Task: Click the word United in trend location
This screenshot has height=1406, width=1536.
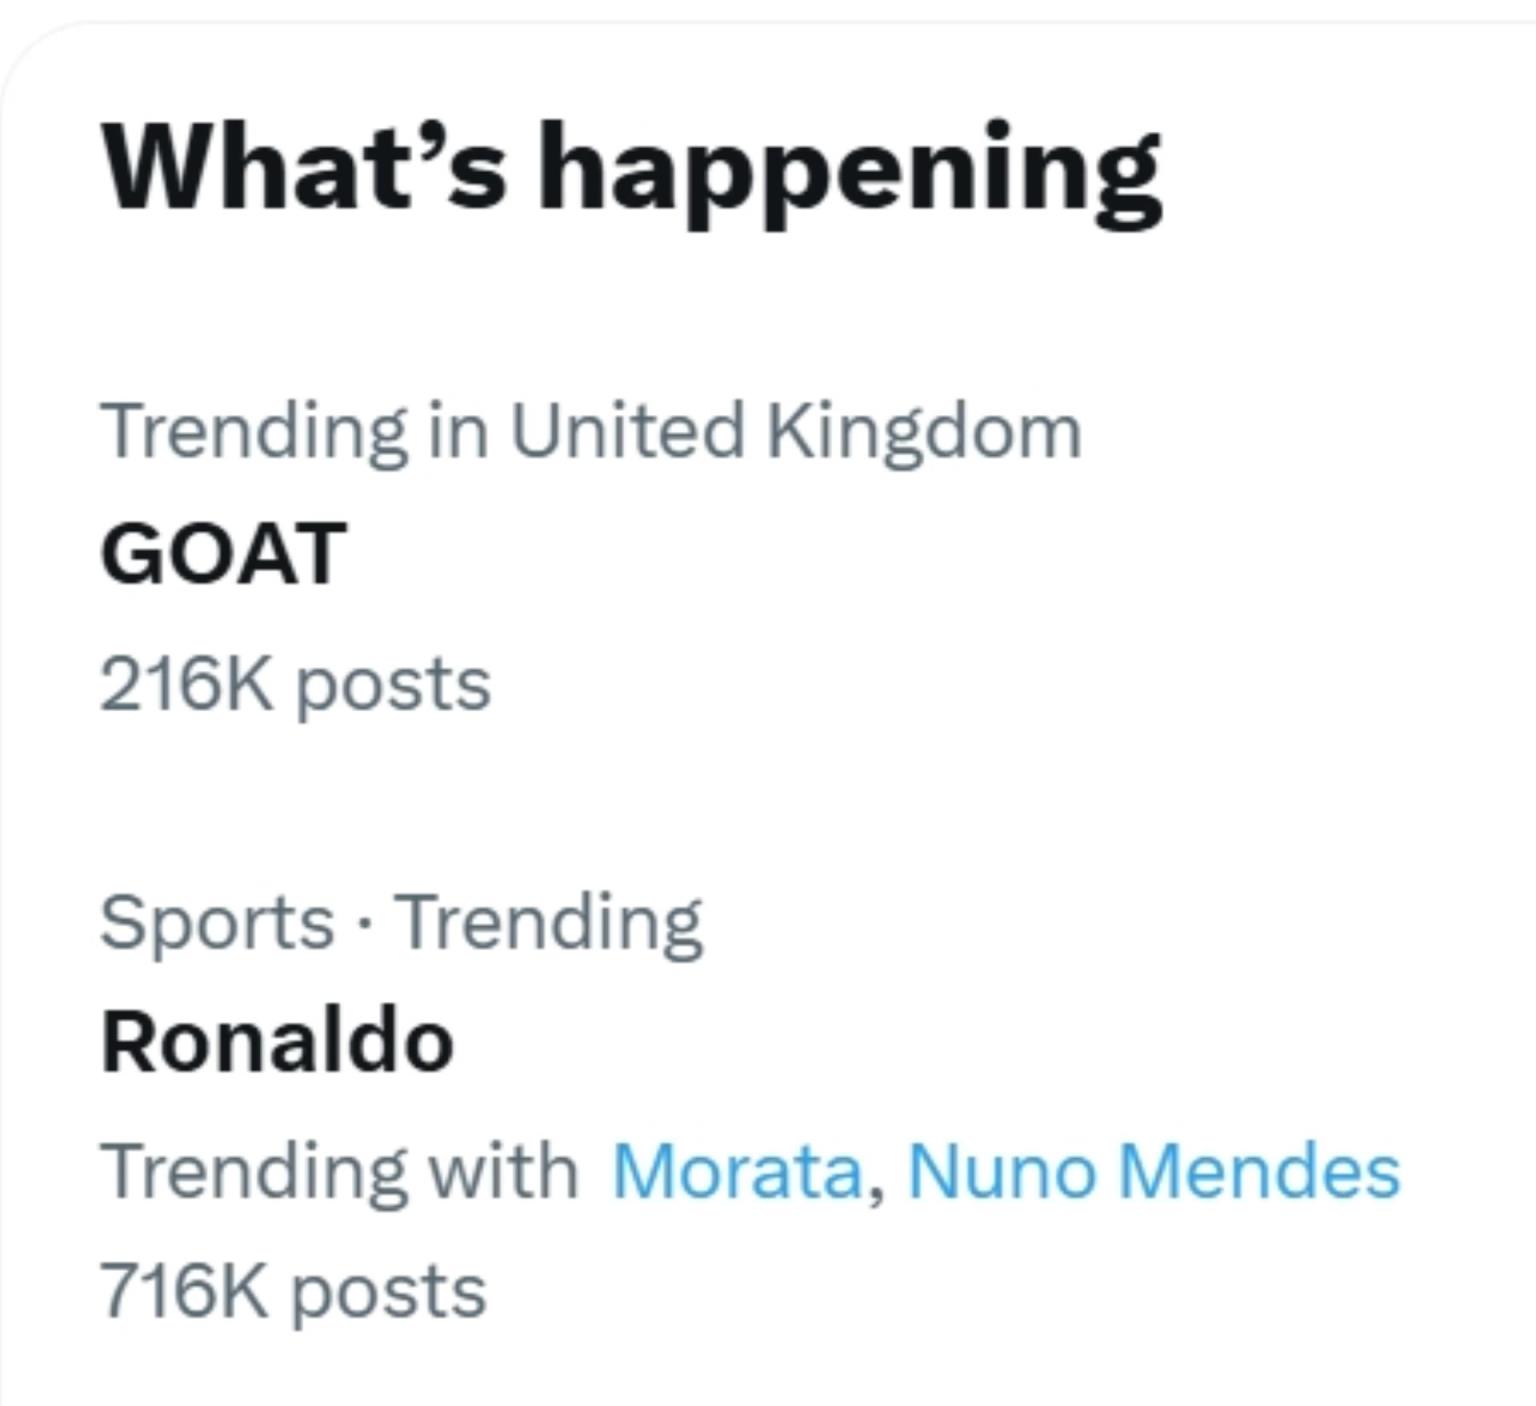Action: pyautogui.click(x=627, y=432)
